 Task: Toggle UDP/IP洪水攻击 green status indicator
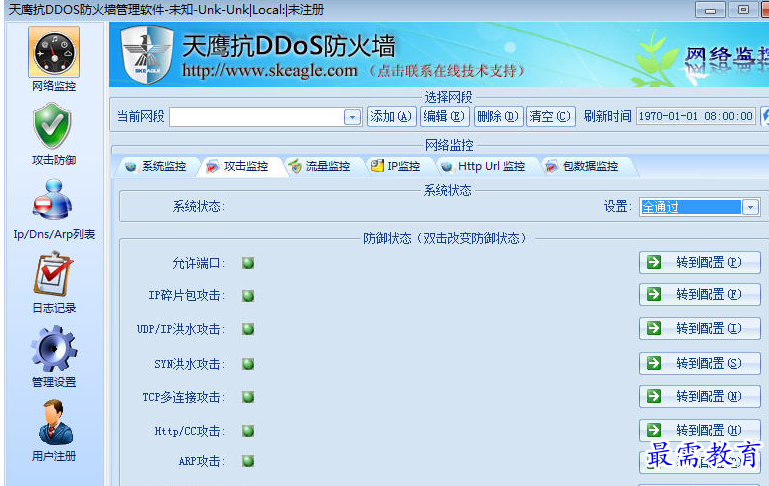[248, 329]
